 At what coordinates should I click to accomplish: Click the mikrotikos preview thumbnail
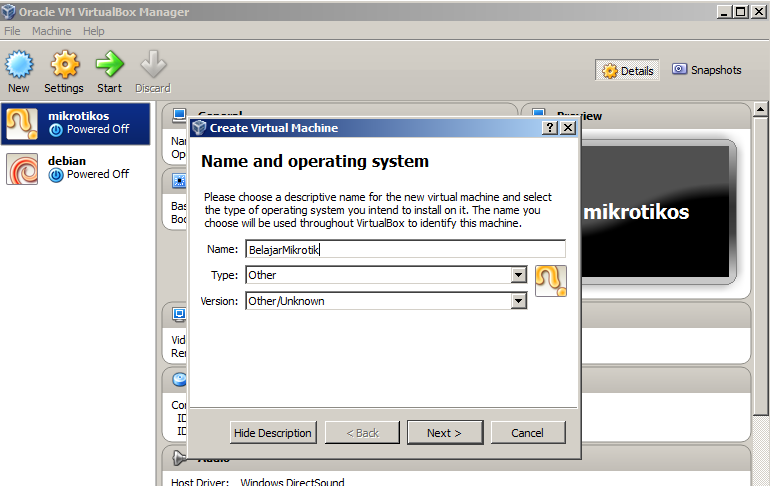[657, 212]
